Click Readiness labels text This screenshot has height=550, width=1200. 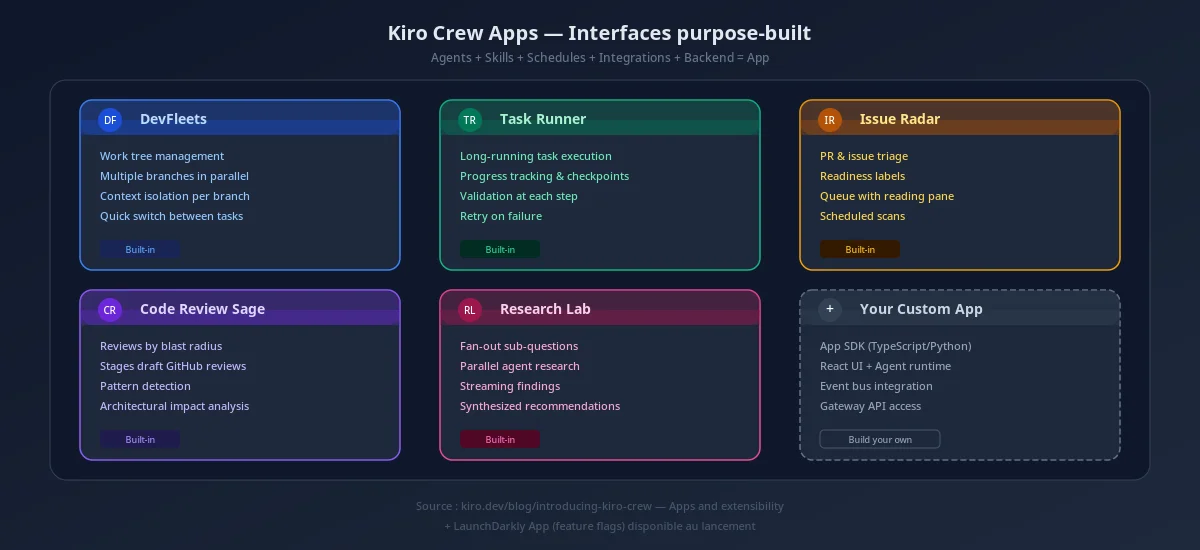862,176
